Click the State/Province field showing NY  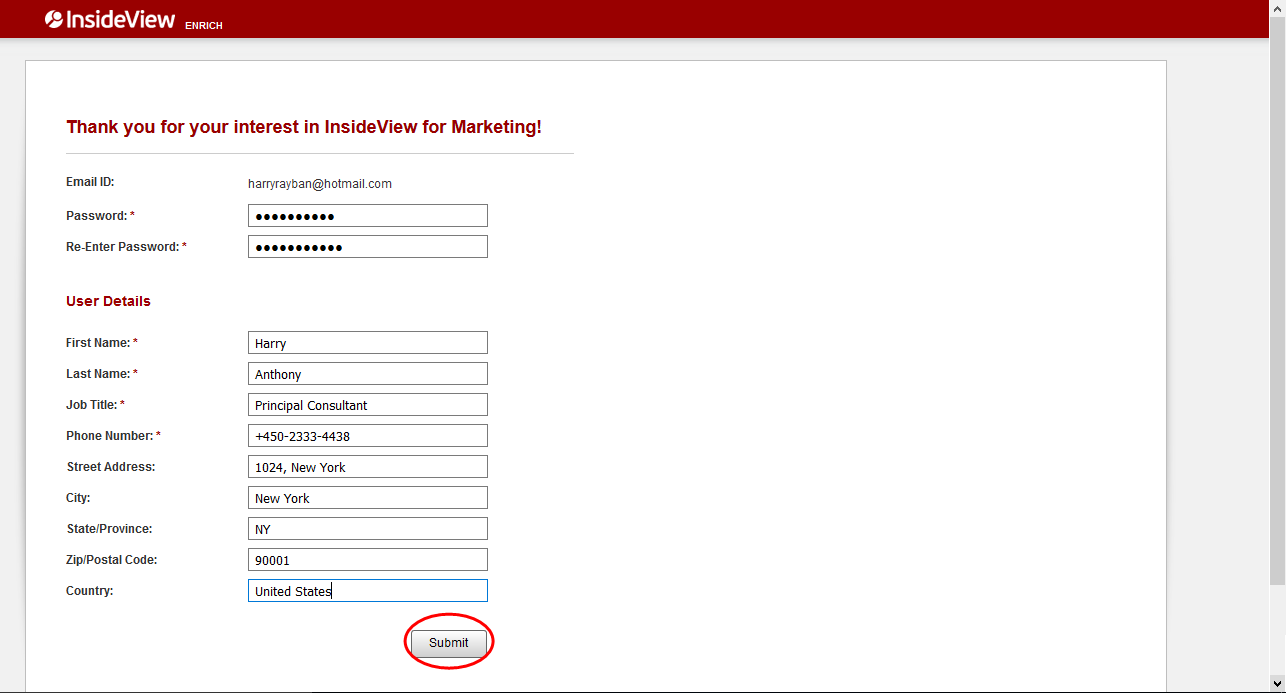pos(368,529)
